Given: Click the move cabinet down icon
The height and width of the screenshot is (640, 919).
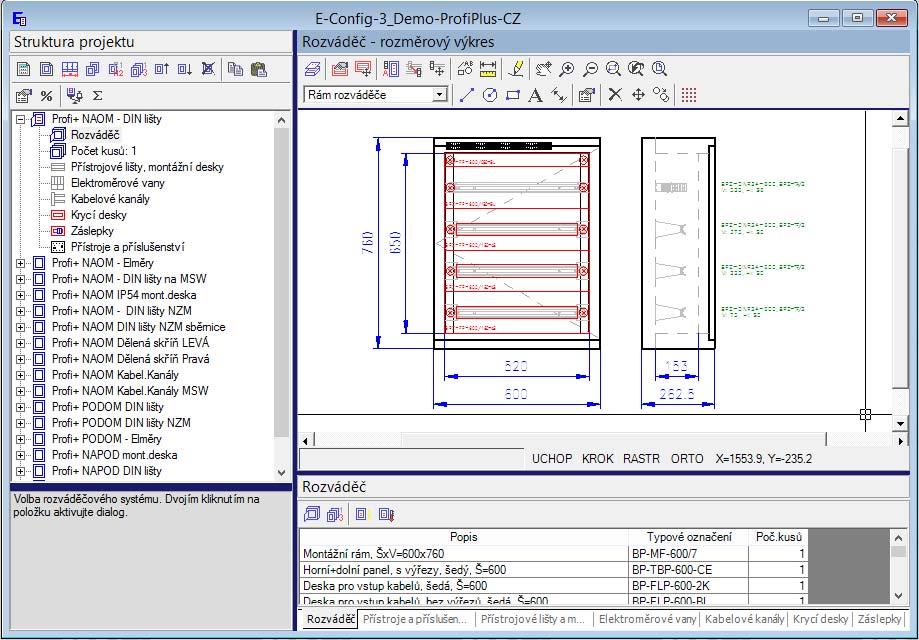Looking at the screenshot, I should 185,69.
